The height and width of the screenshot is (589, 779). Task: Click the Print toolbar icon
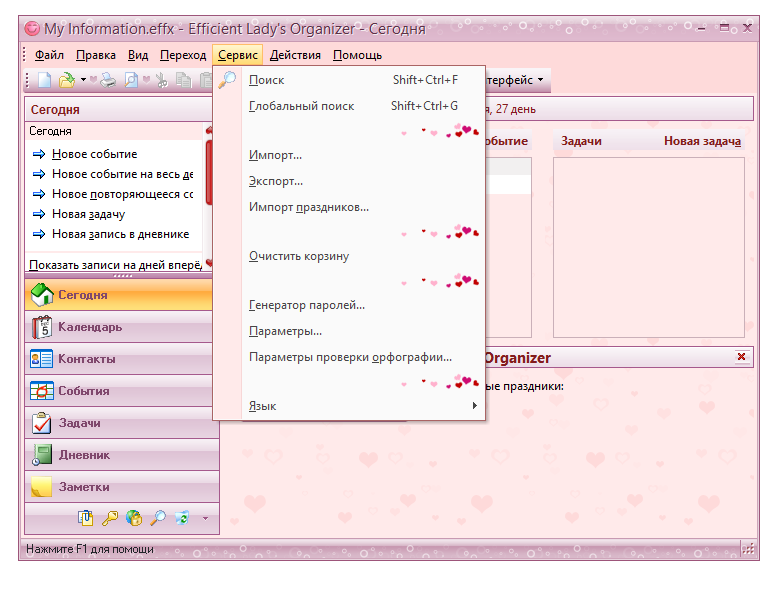tap(108, 80)
